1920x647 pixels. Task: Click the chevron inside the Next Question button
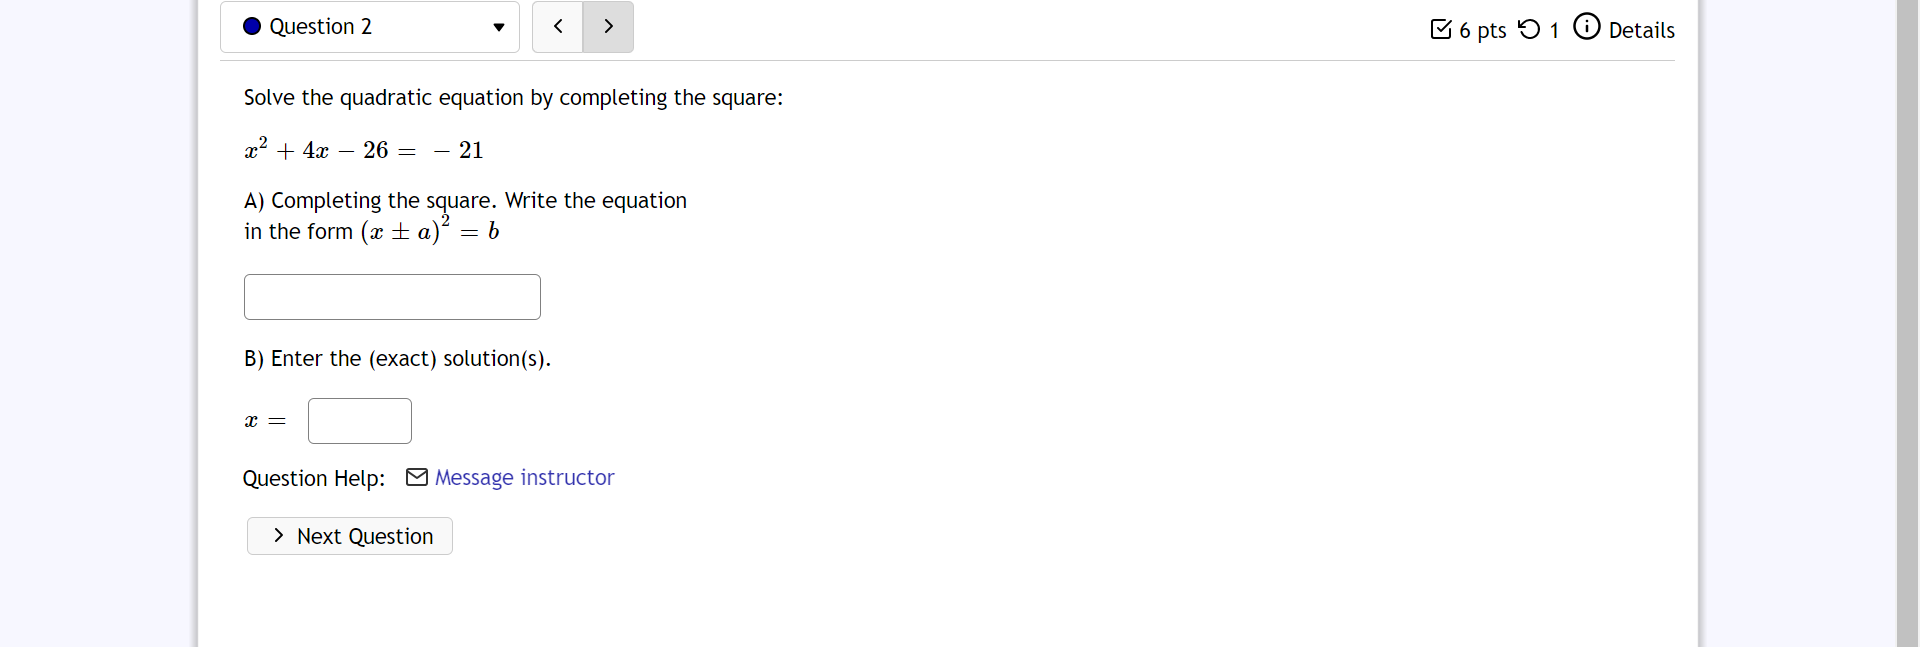coord(279,536)
